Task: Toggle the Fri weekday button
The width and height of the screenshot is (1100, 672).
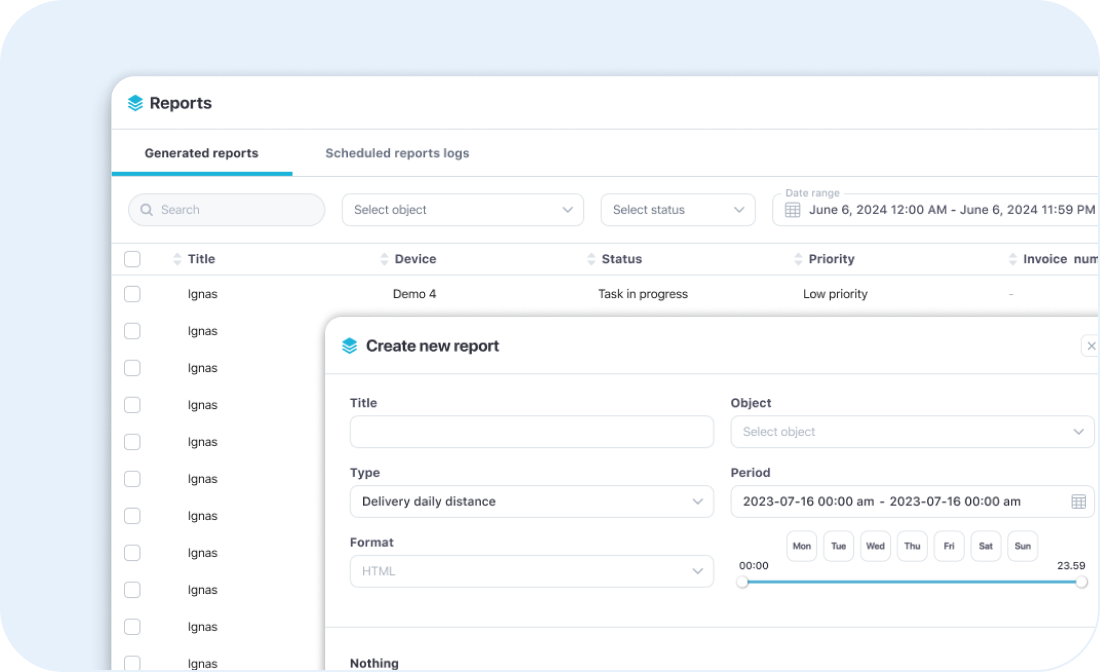Action: click(949, 546)
